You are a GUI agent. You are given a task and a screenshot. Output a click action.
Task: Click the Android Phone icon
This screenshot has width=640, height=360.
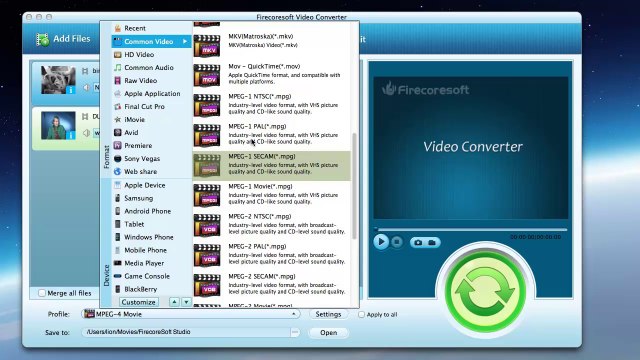click(x=118, y=211)
